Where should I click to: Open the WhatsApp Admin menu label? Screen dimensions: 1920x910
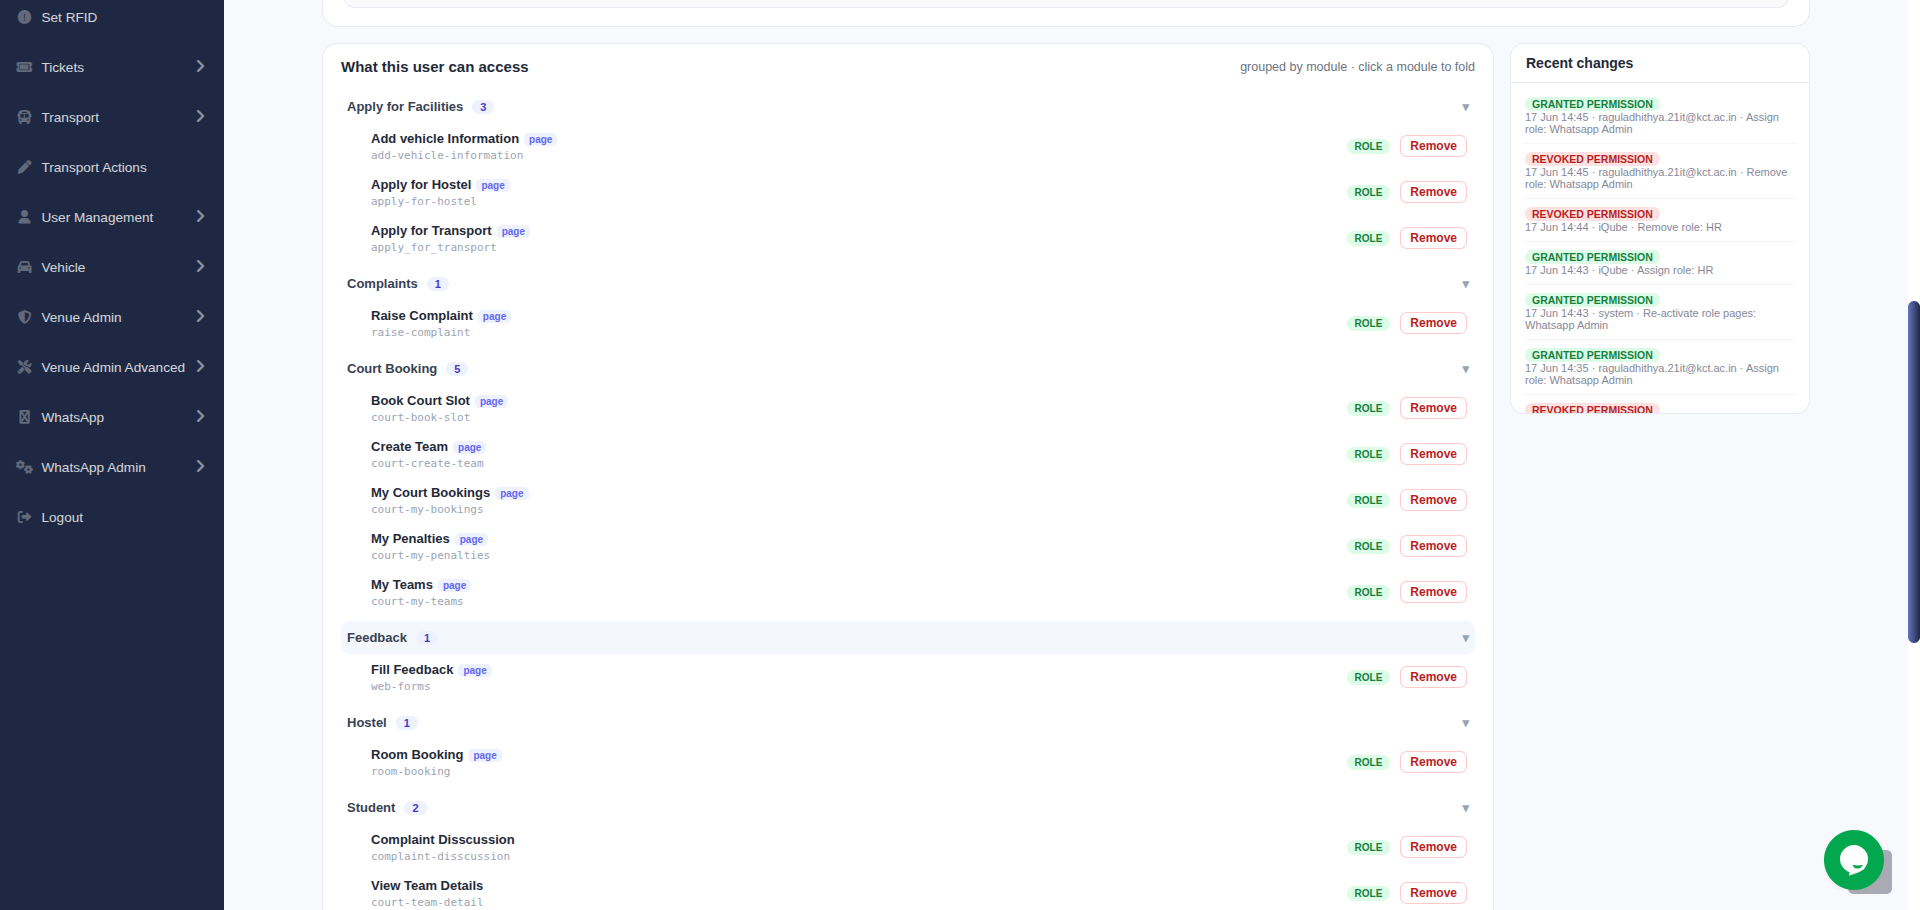[93, 467]
